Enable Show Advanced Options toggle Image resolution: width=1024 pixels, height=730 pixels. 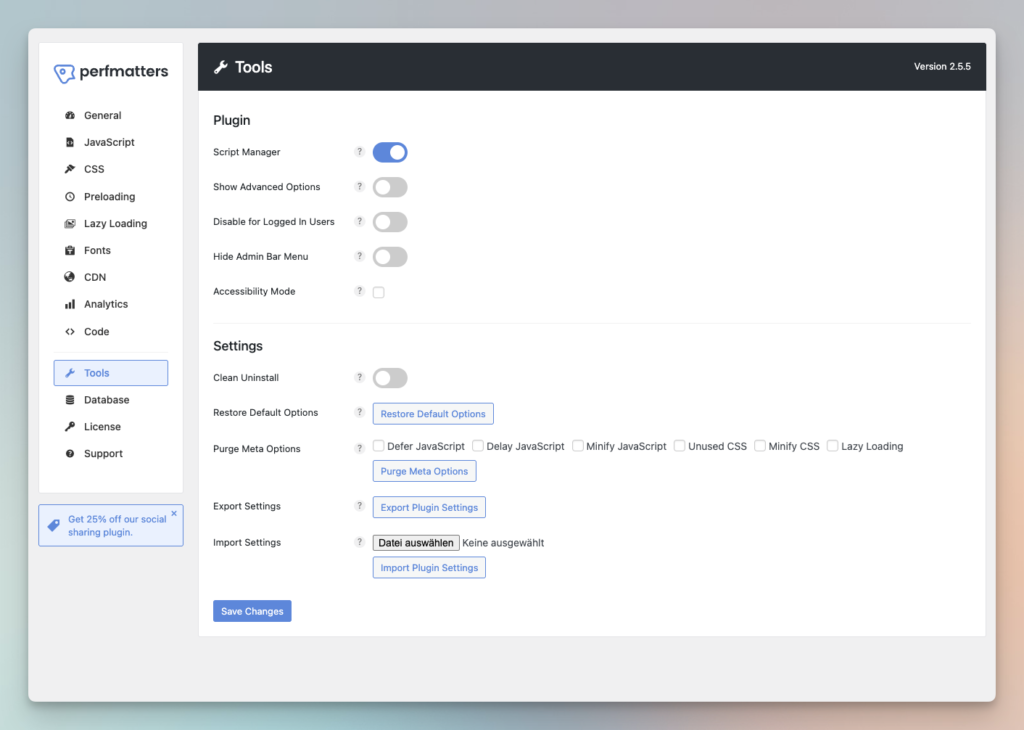tap(390, 187)
